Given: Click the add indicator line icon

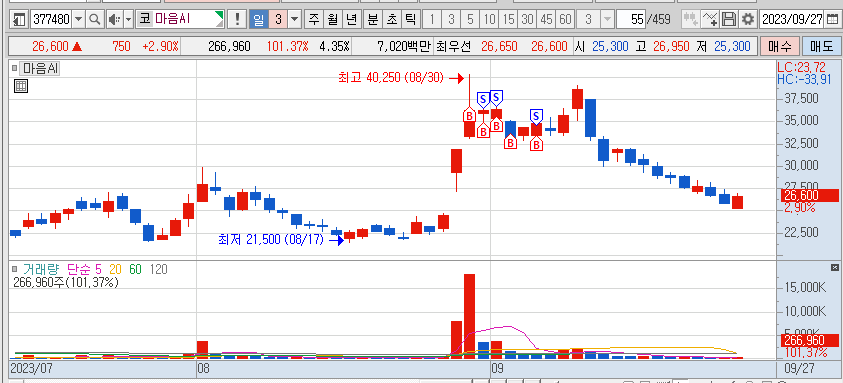Looking at the screenshot, I should (710, 20).
